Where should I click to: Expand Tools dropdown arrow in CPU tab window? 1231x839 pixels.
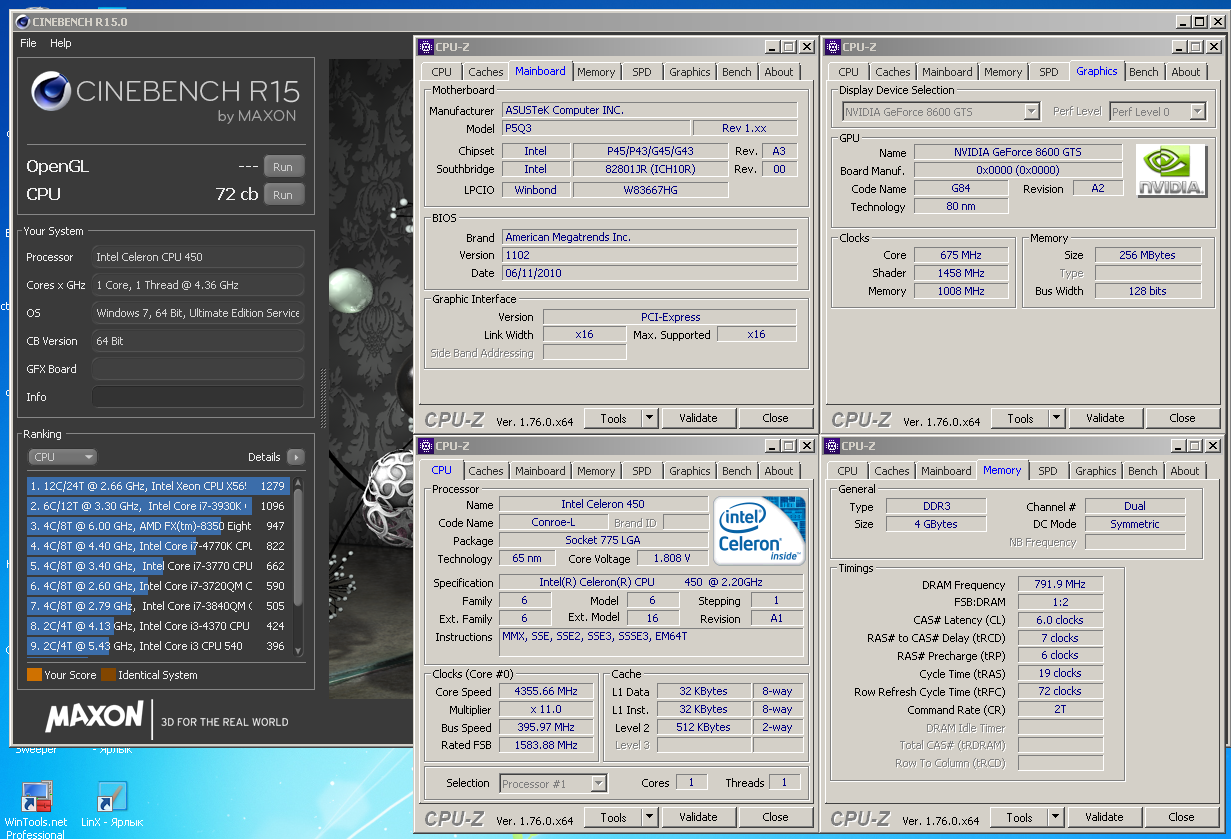649,817
